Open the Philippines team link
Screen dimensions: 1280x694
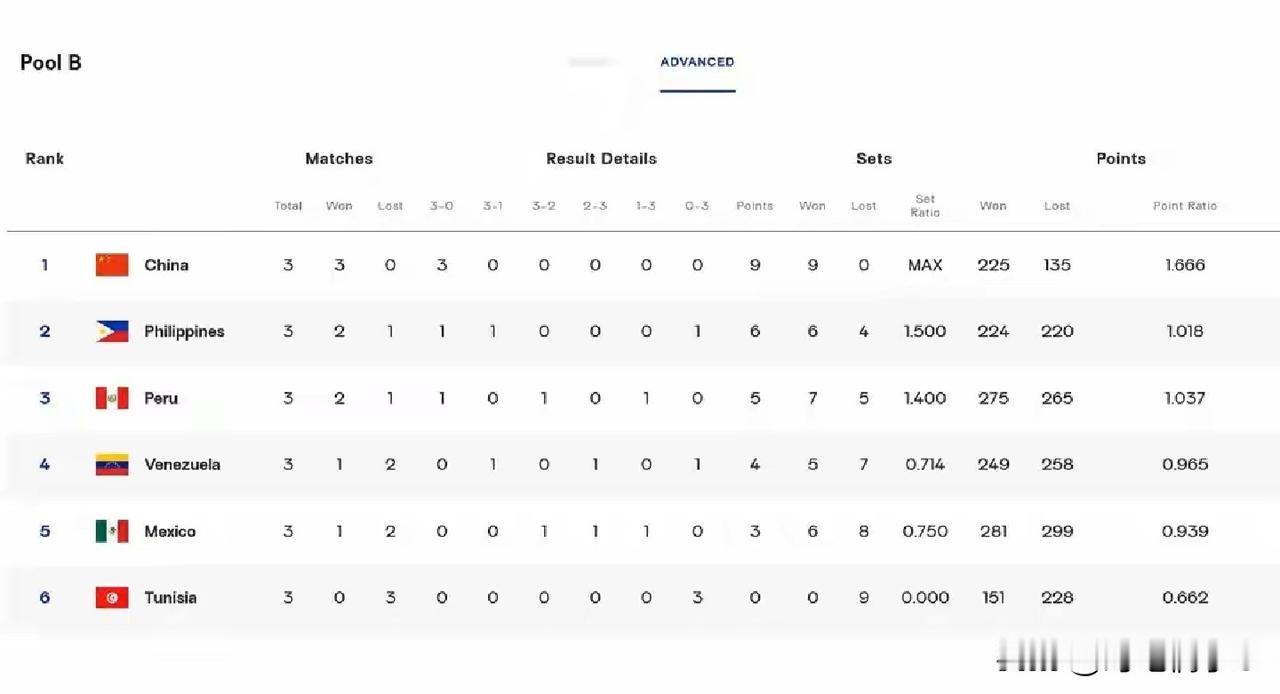[184, 331]
